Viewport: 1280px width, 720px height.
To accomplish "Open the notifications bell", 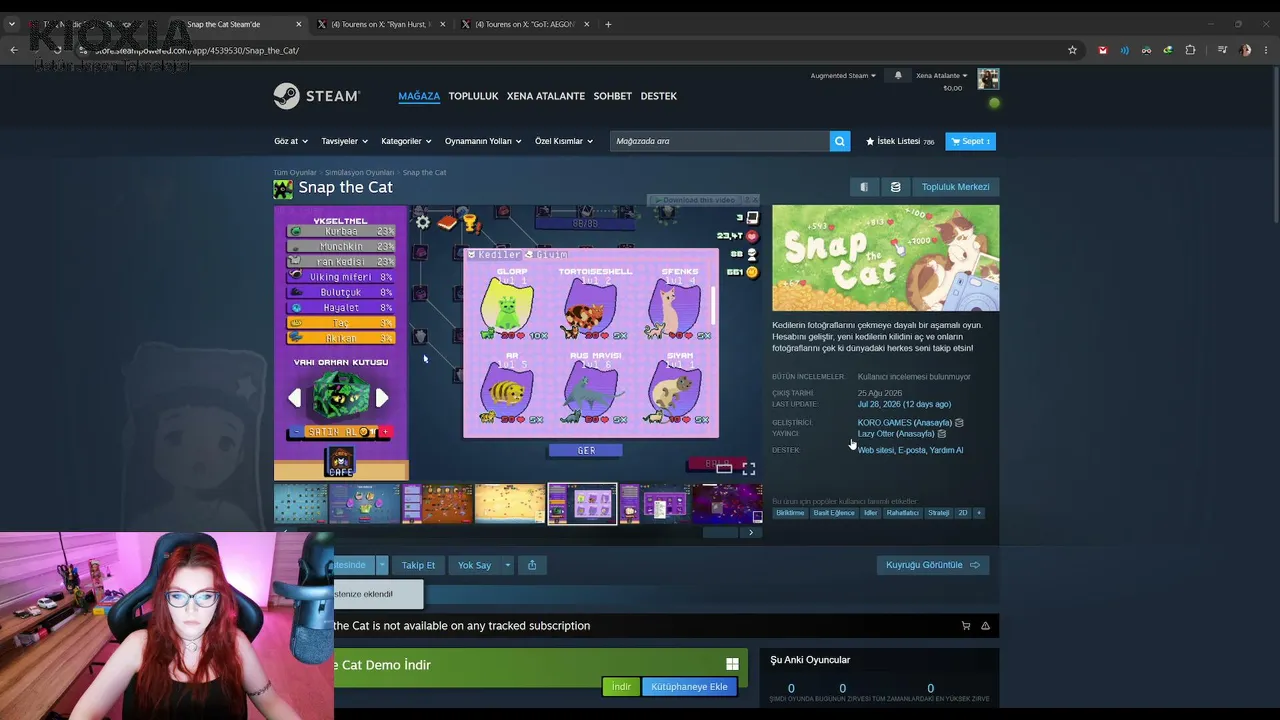I will pyautogui.click(x=898, y=75).
